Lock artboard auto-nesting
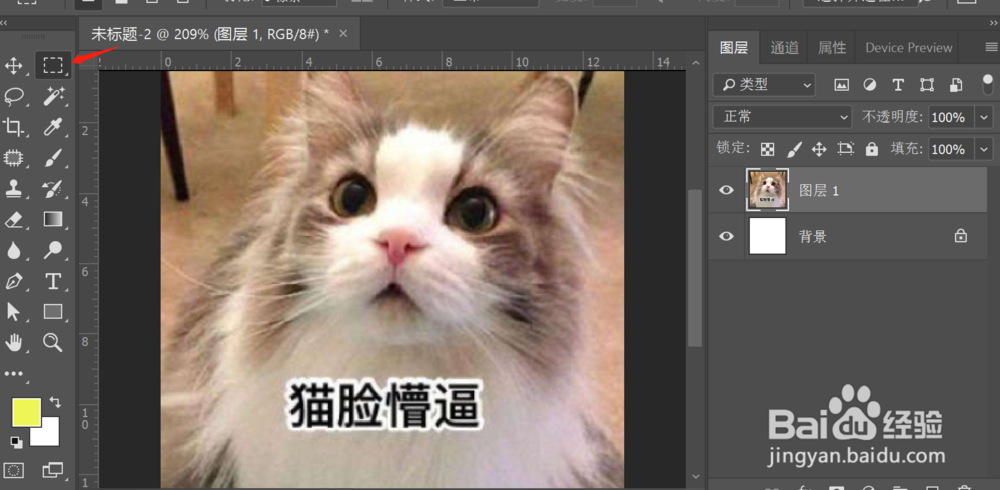 (x=846, y=149)
